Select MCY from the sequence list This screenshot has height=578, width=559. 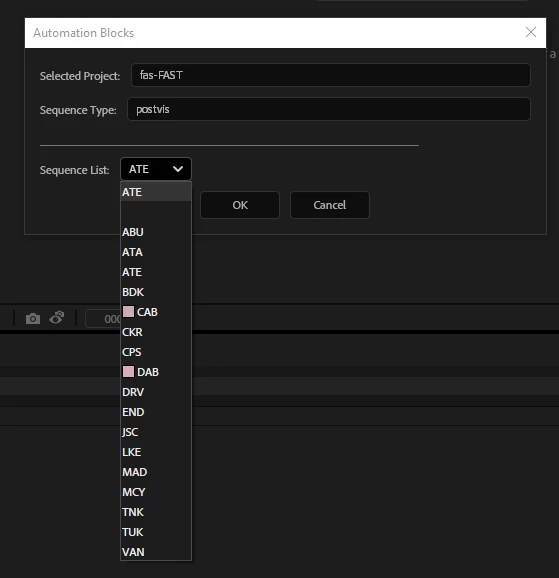coord(156,492)
